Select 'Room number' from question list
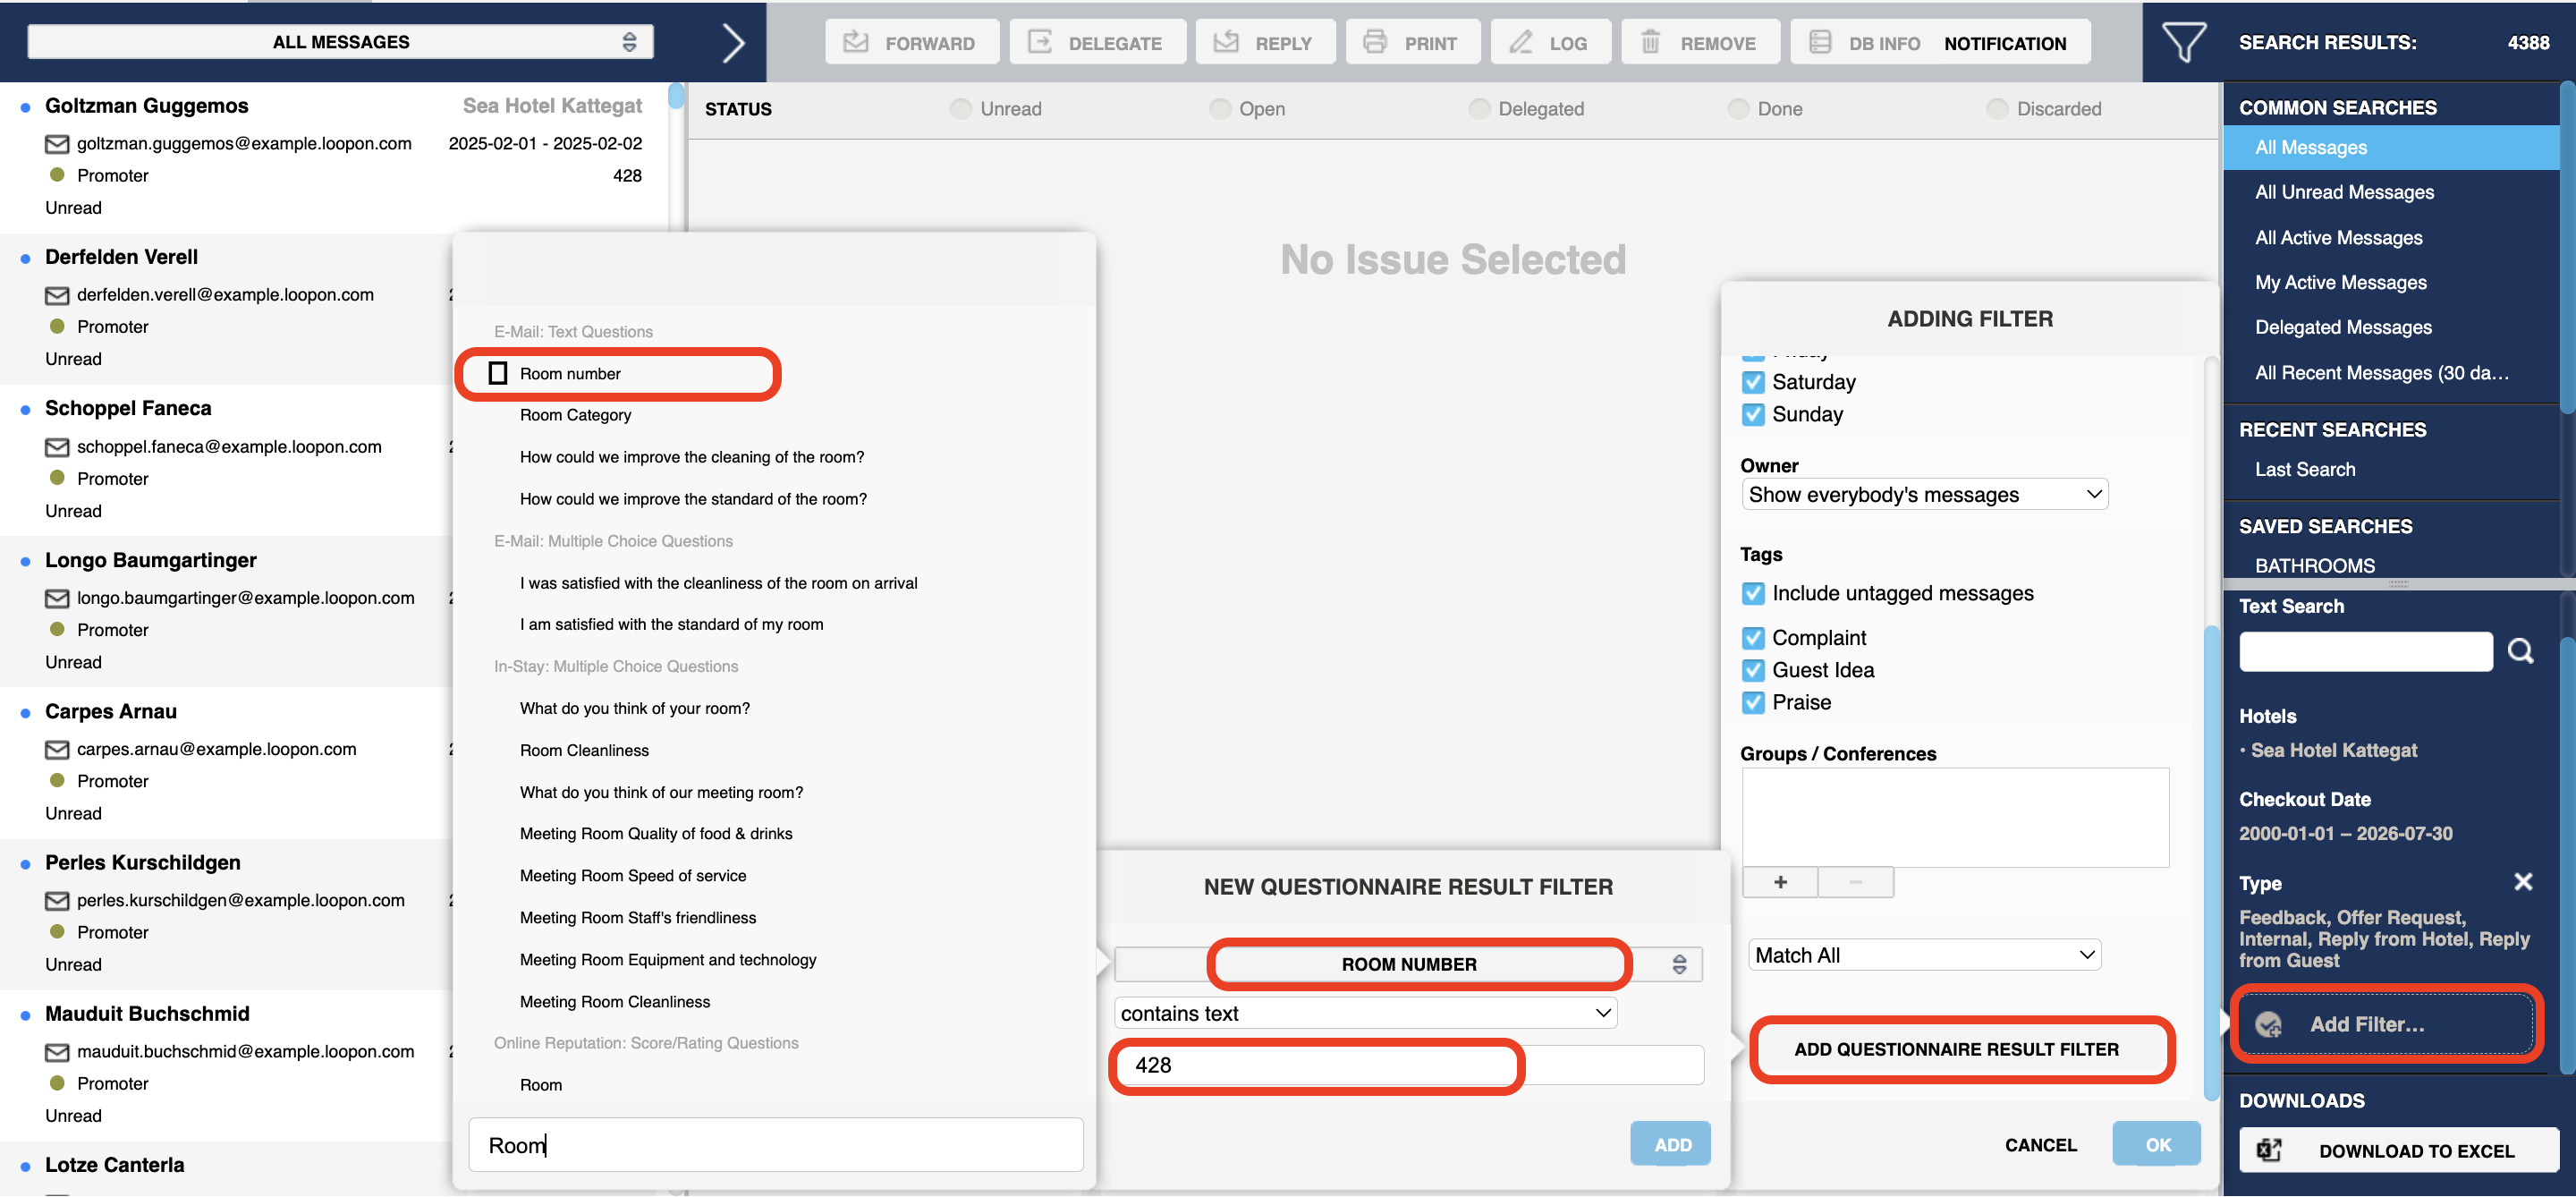2576x1197 pixels. 569,373
